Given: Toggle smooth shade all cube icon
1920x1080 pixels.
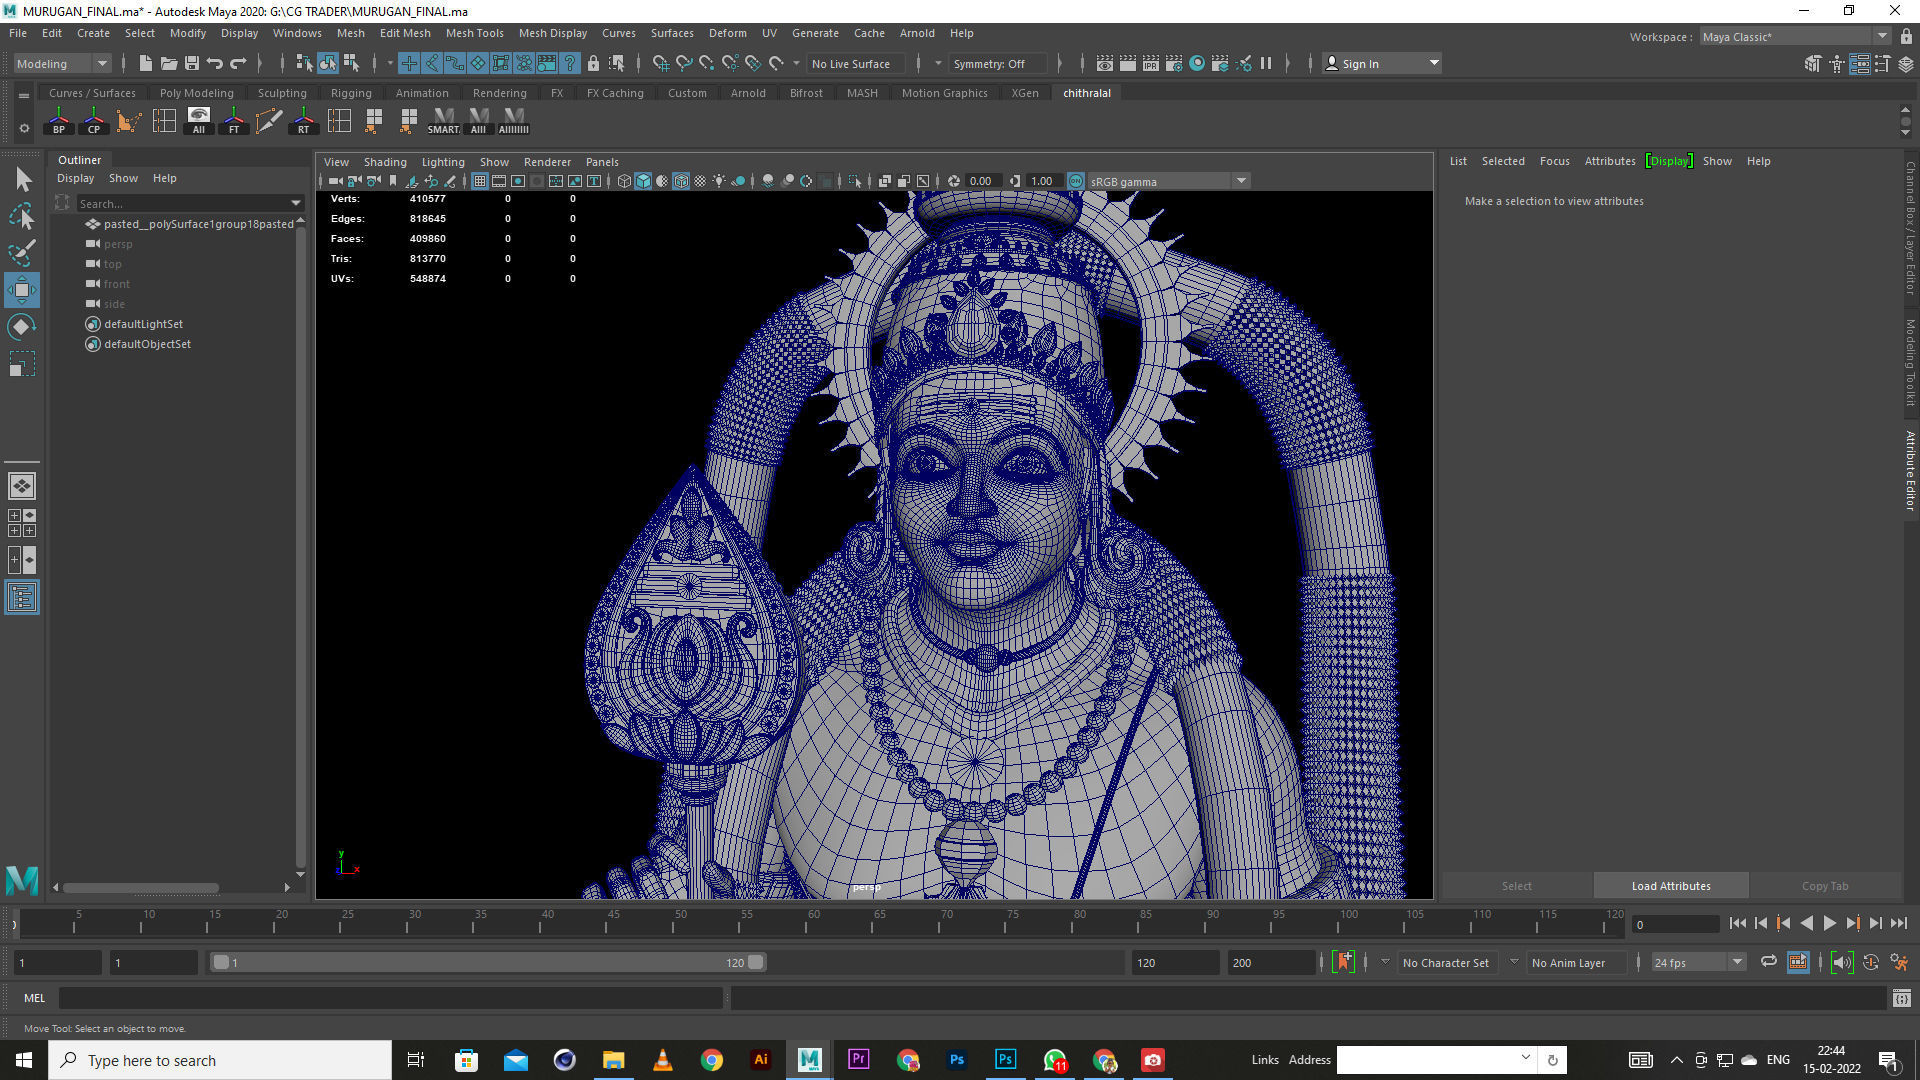Looking at the screenshot, I should pos(643,181).
